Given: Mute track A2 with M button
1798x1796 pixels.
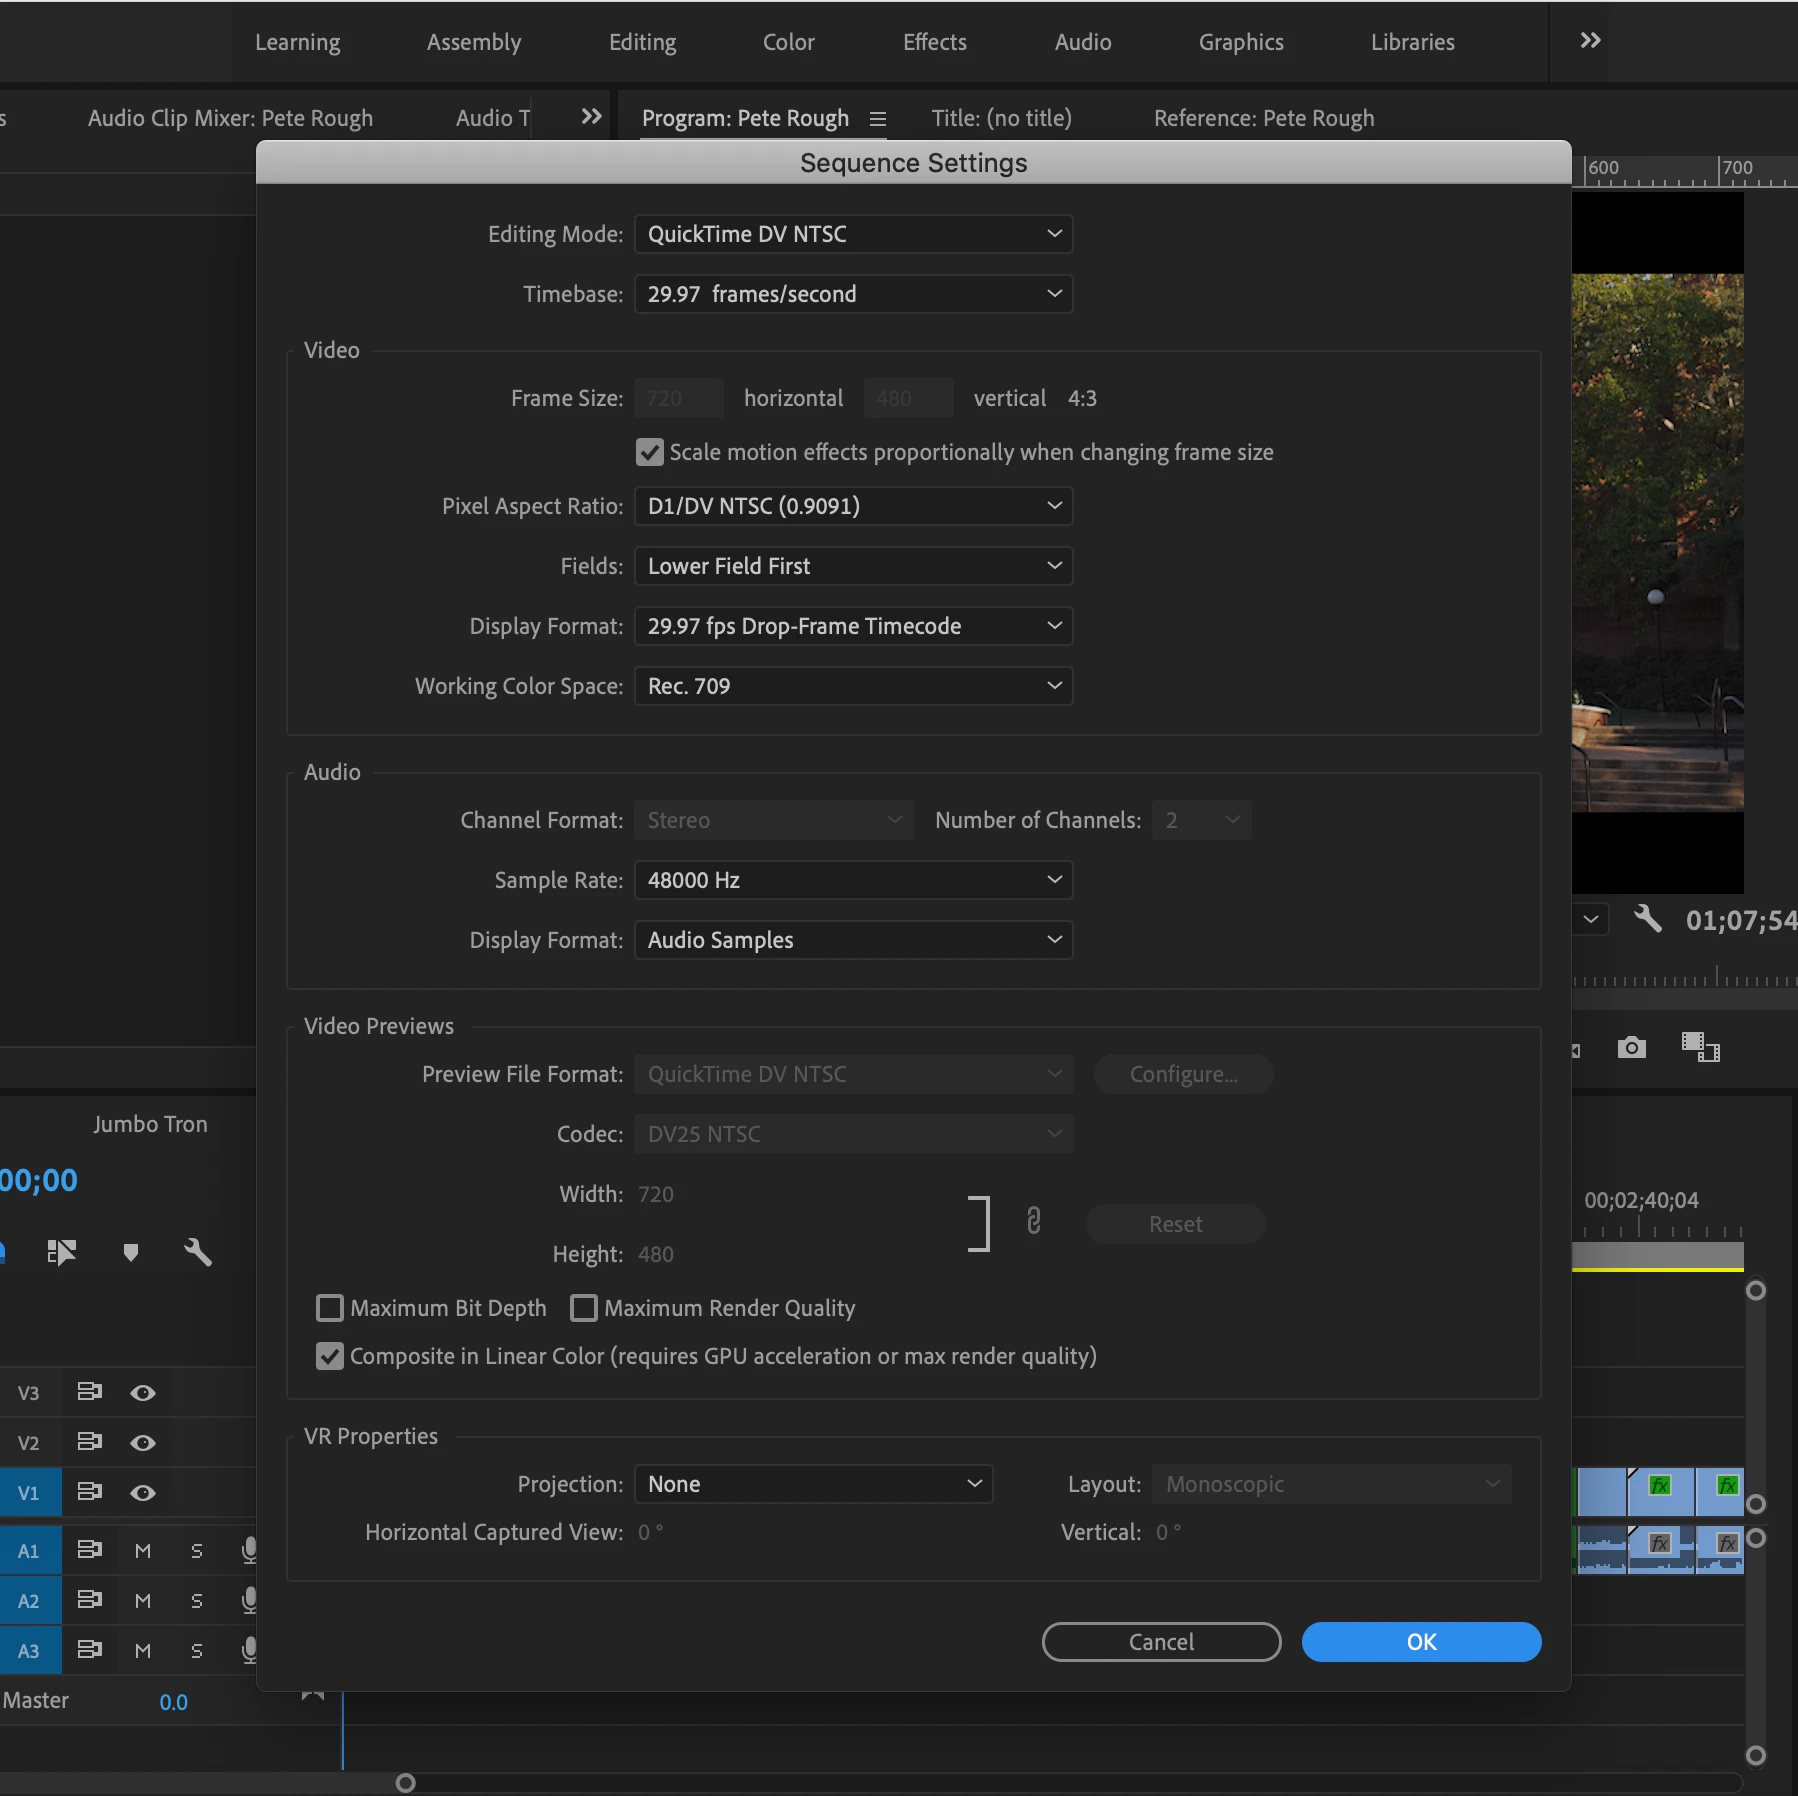Looking at the screenshot, I should 143,1601.
